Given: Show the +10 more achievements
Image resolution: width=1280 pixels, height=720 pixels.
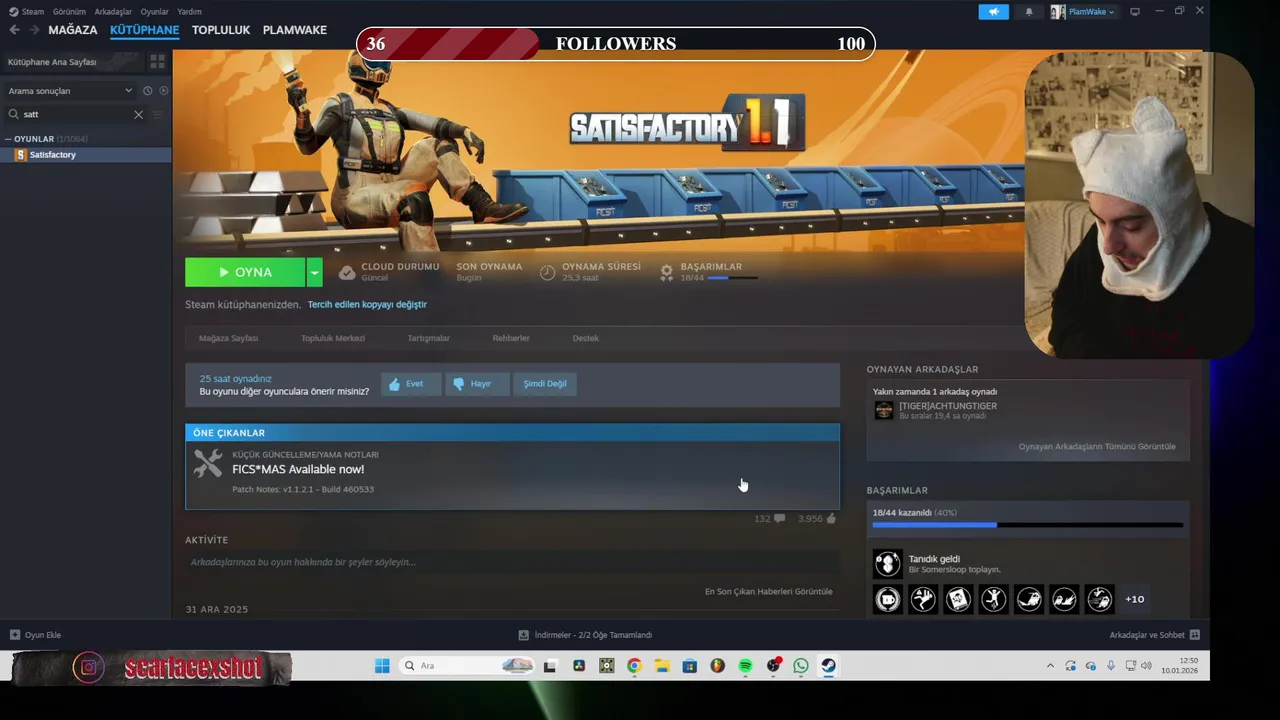Looking at the screenshot, I should pyautogui.click(x=1134, y=599).
